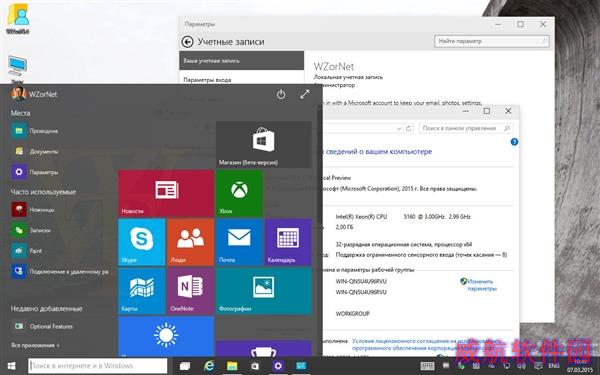Launch the OneNote tile
The image size is (600, 375).
tap(190, 291)
